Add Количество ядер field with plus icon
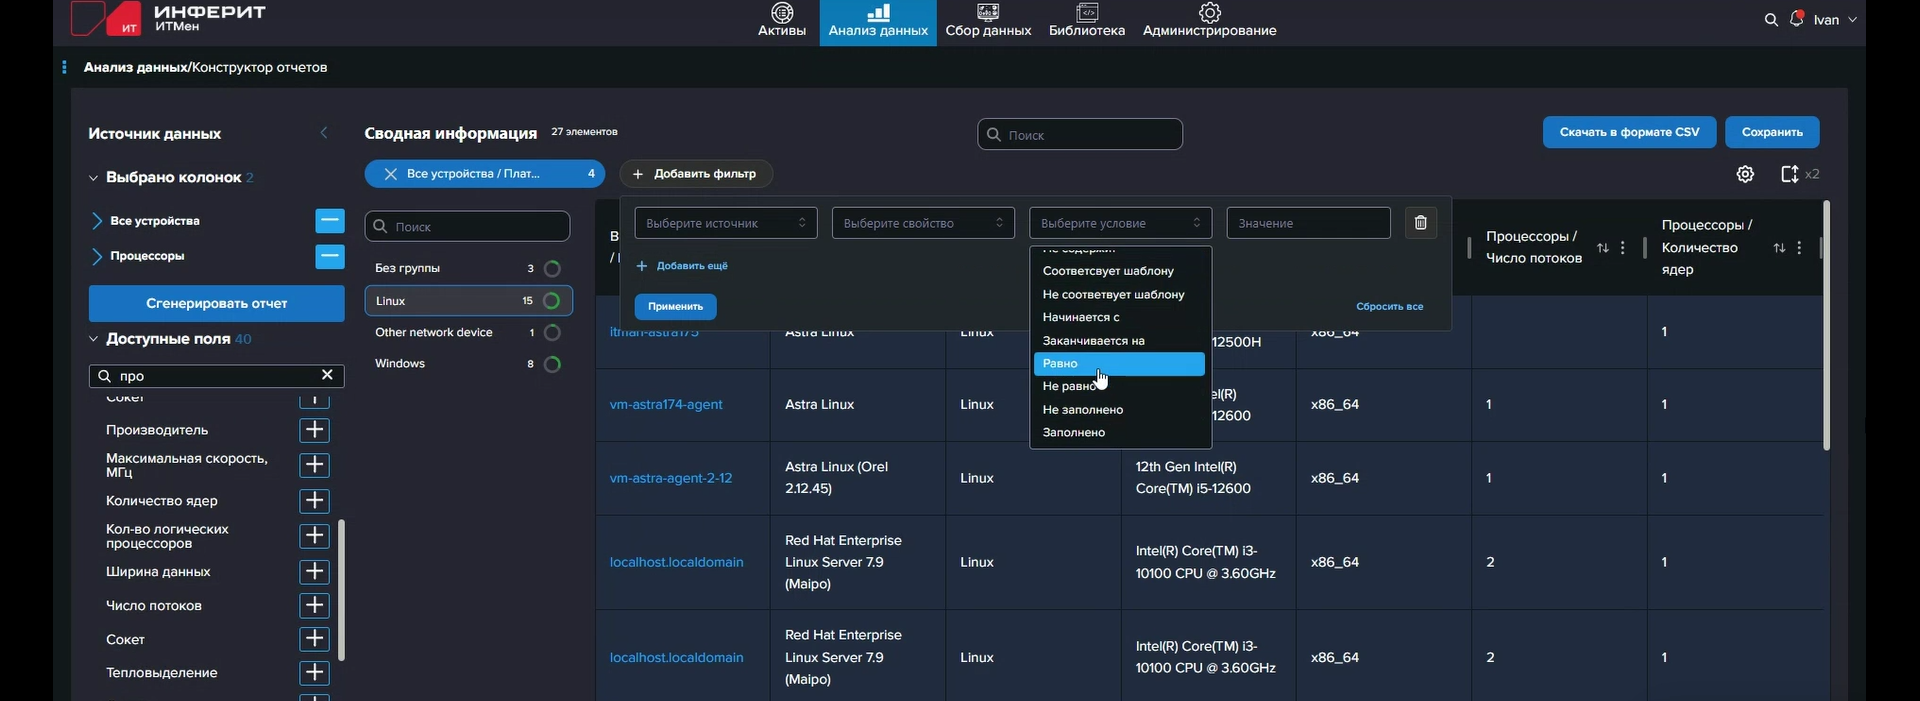The width and height of the screenshot is (1920, 701). 314,501
